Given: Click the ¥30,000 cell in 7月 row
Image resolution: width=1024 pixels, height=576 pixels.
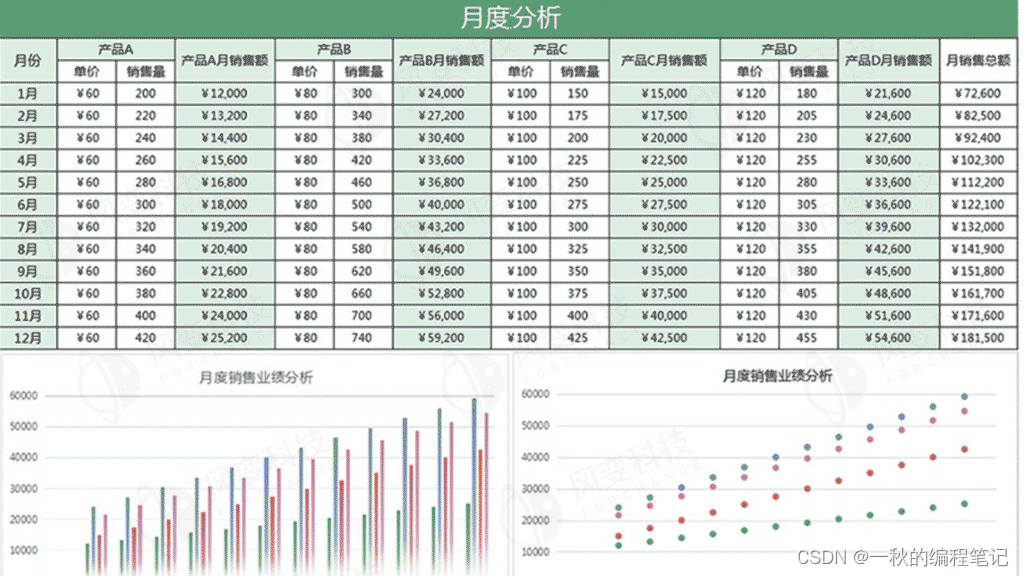Looking at the screenshot, I should pyautogui.click(x=664, y=227).
